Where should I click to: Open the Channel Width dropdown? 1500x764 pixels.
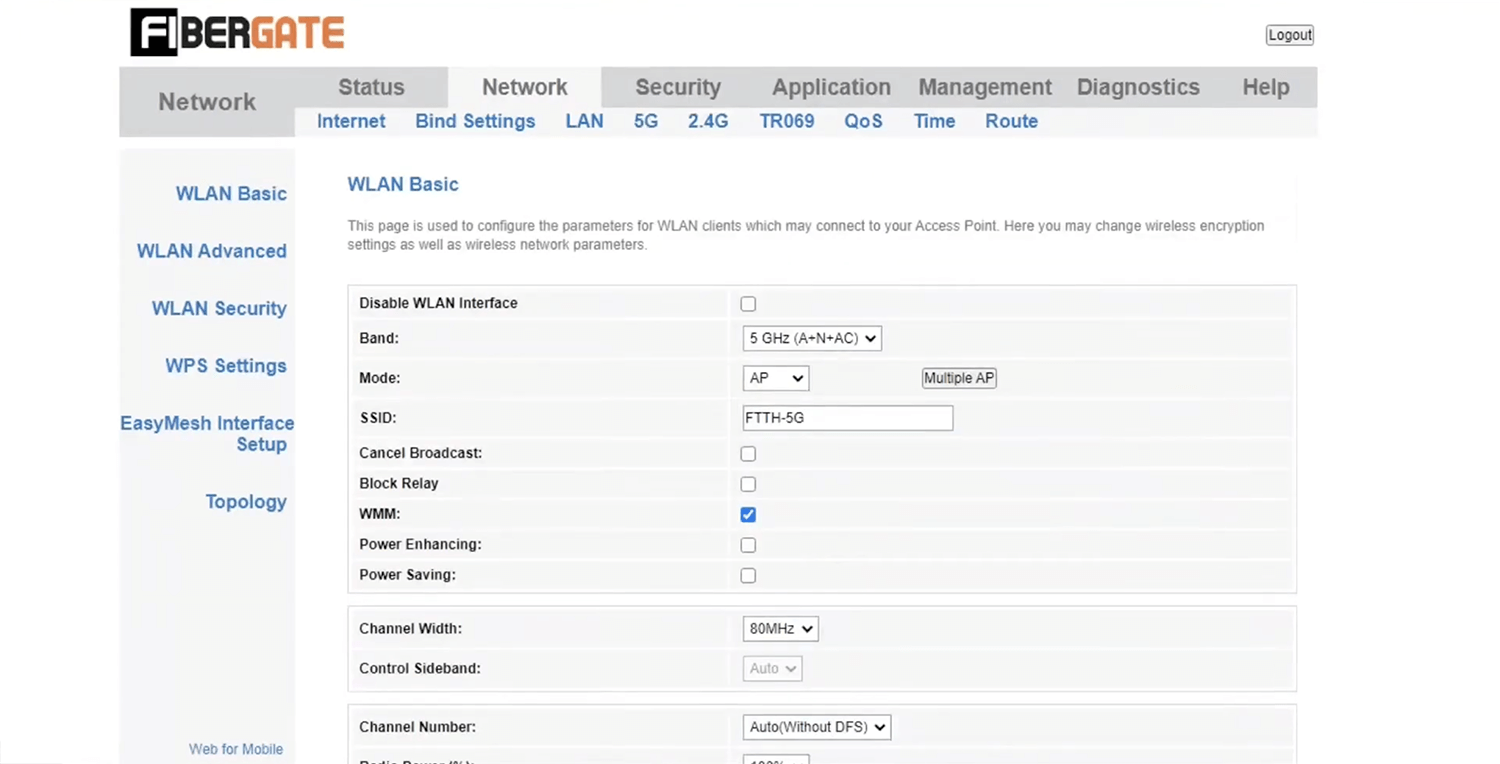(x=780, y=629)
